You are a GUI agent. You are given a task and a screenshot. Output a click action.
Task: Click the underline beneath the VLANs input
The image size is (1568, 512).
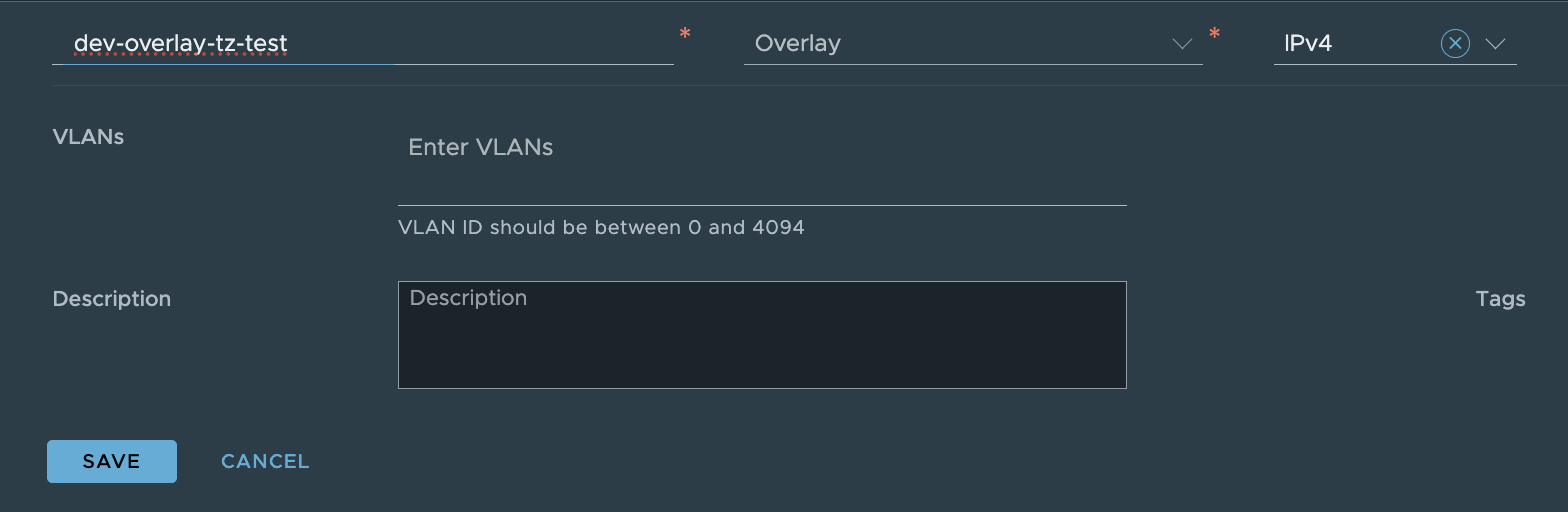coord(762,204)
